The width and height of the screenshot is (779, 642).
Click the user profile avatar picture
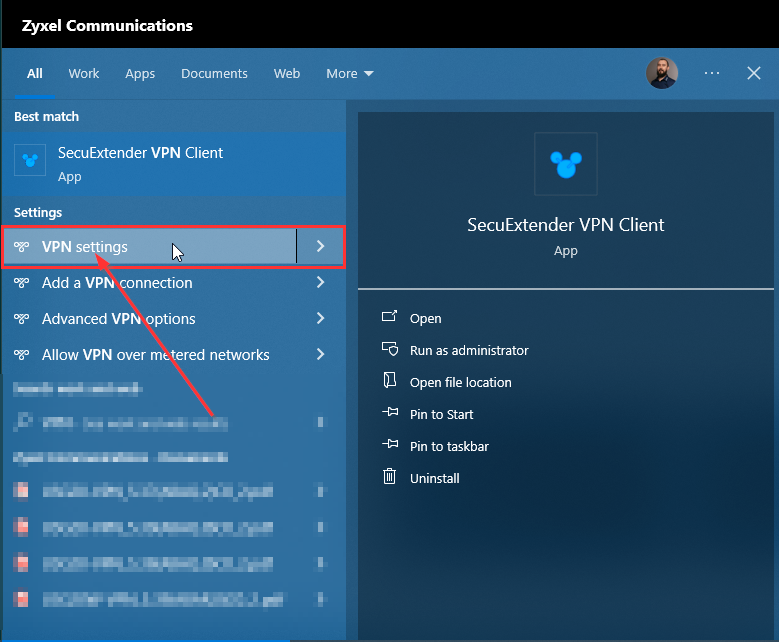pyautogui.click(x=662, y=73)
